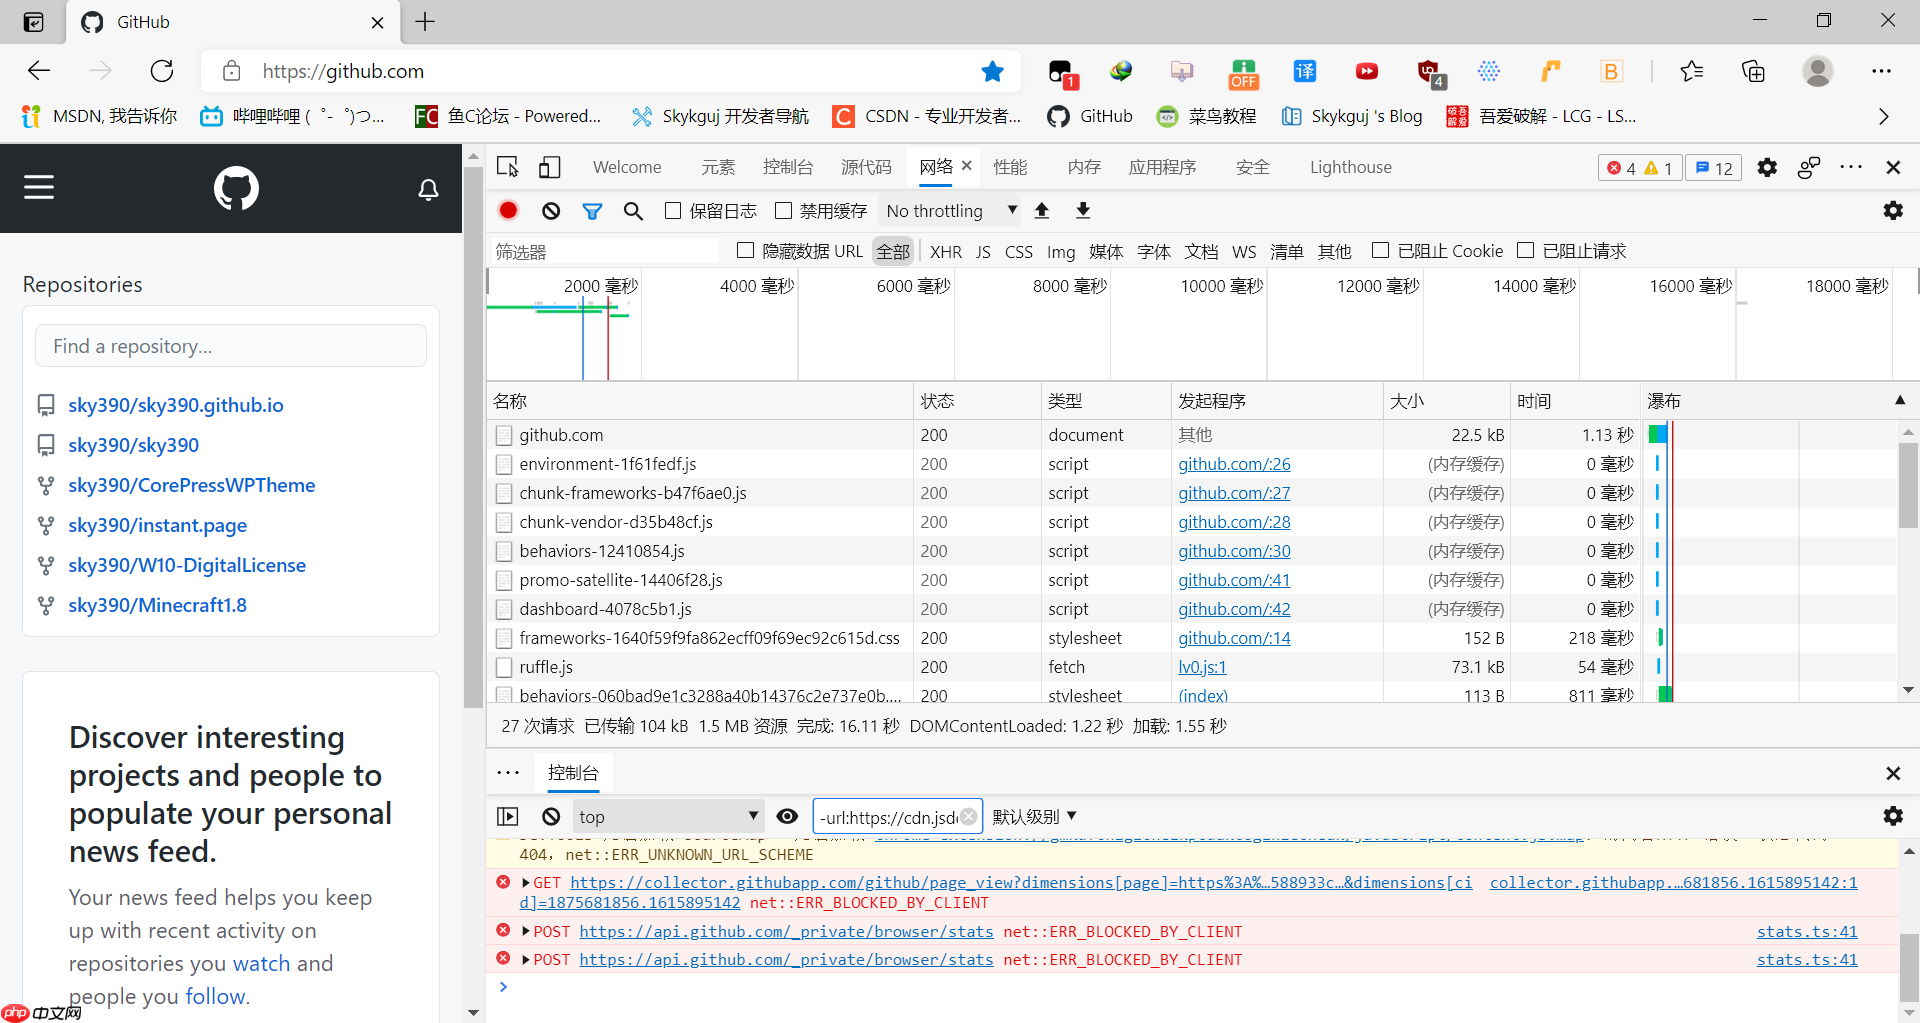
Task: Toggle the device emulation mode
Action: pos(548,167)
